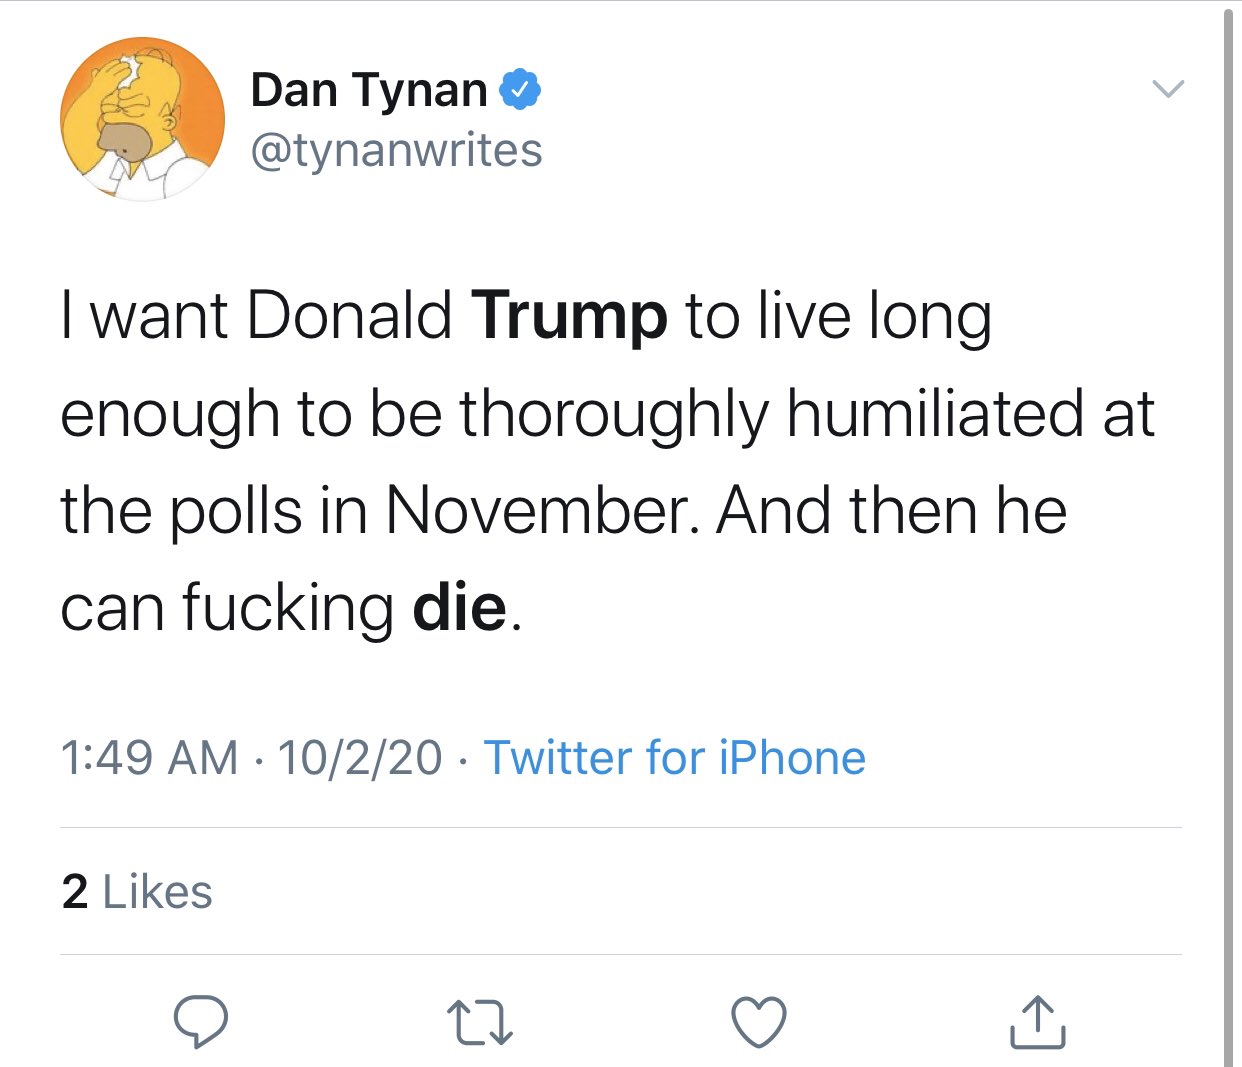The height and width of the screenshot is (1067, 1242).
Task: Click the 1:49 AM timestamp
Action: tap(149, 757)
